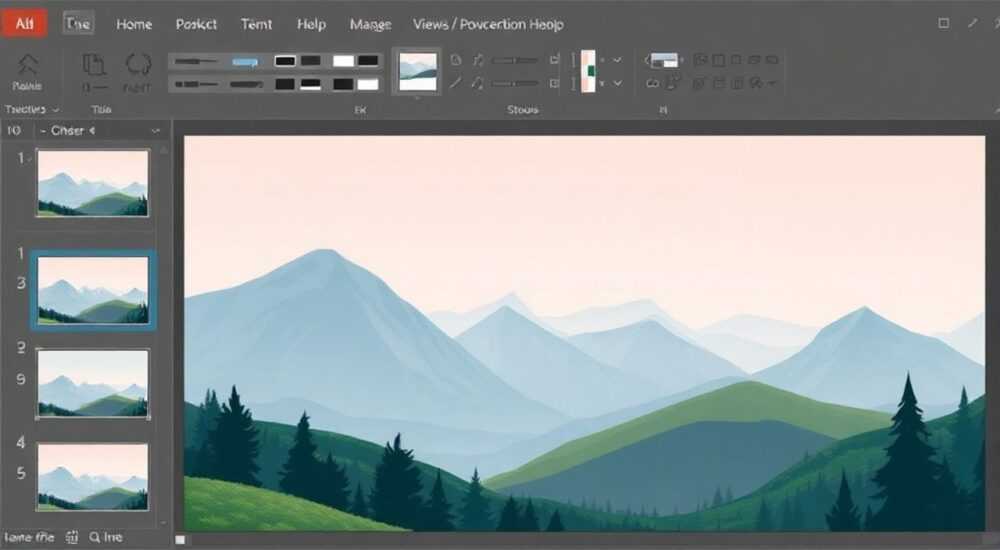Click the circular refresh arrows icon
Image resolution: width=1000 pixels, height=550 pixels.
coord(138,64)
